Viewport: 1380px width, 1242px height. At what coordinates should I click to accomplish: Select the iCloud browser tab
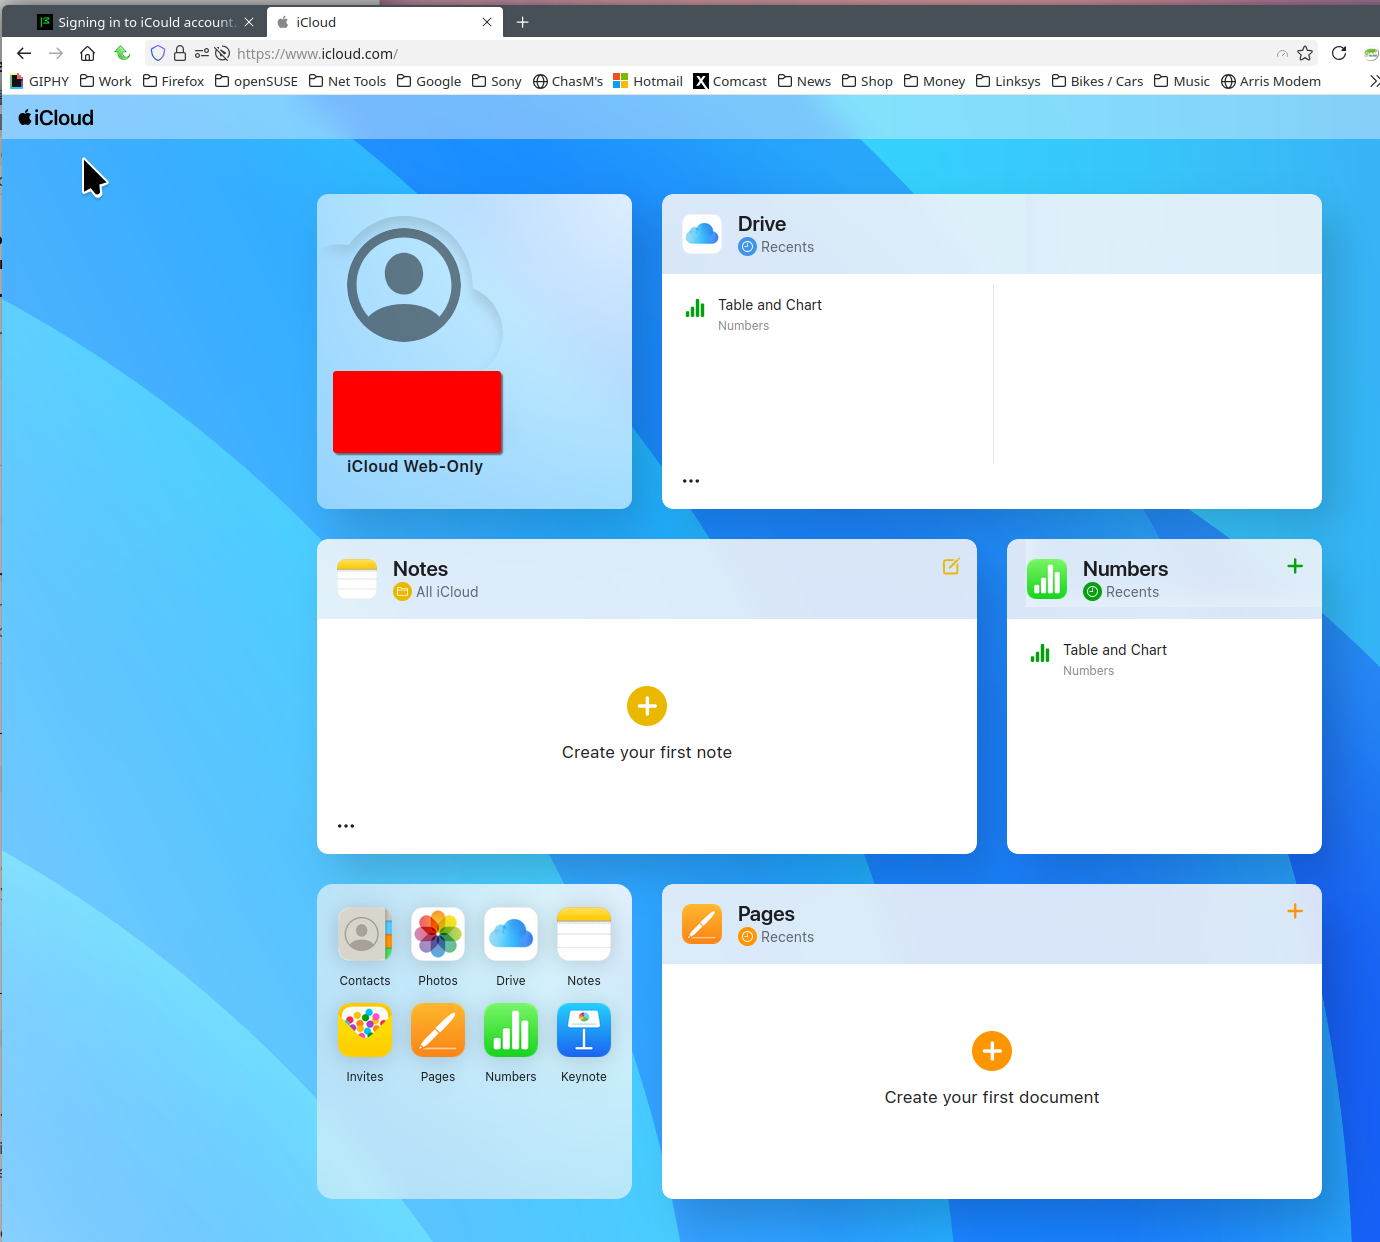click(x=385, y=22)
